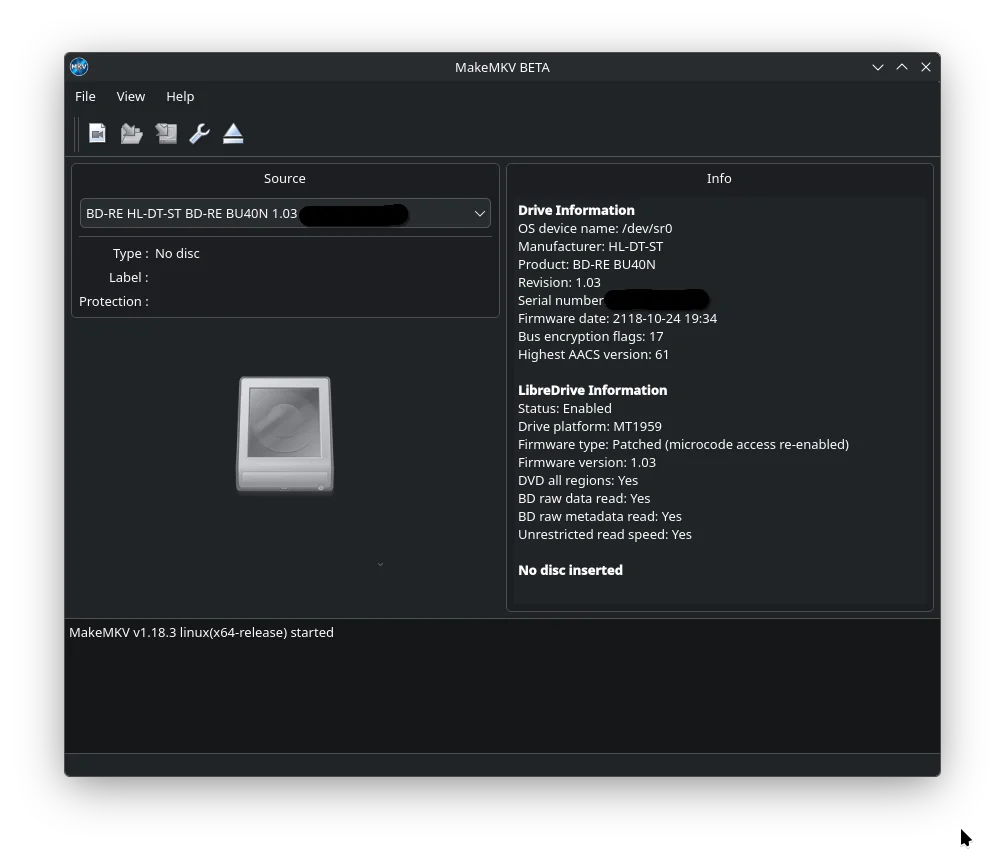Image resolution: width=1005 pixels, height=853 pixels.
Task: Click 'Unrestricted read speed: Yes' text
Action: (x=604, y=534)
